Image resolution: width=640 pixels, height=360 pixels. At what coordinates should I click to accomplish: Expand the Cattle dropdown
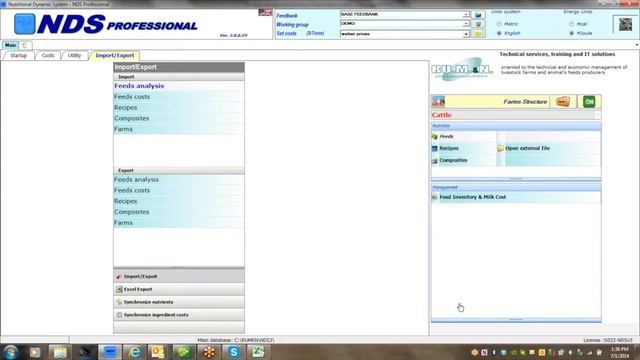pos(598,115)
